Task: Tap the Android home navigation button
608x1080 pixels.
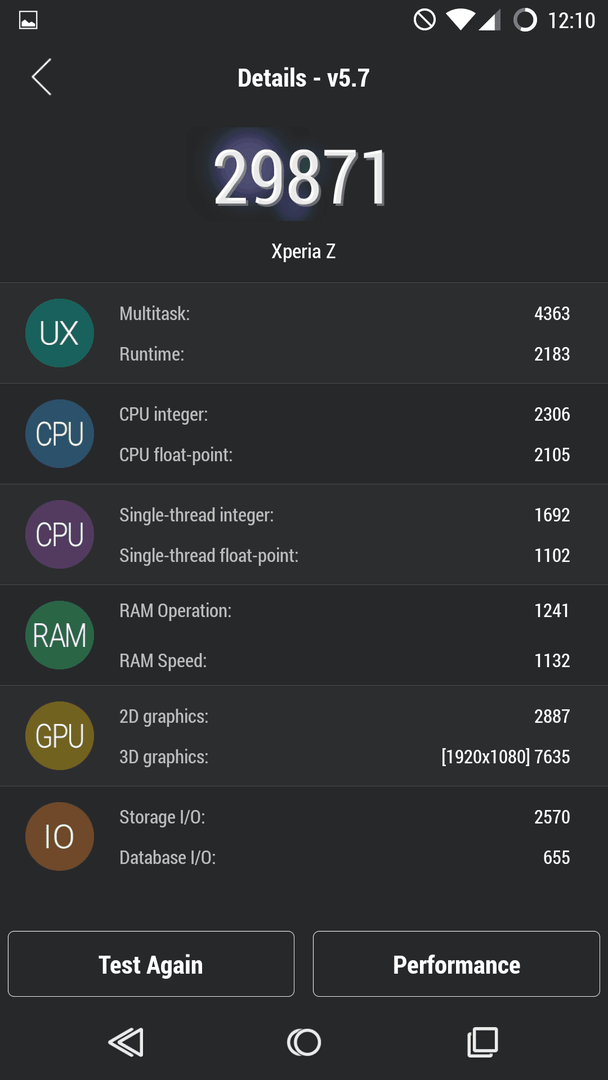Action: tap(304, 1042)
